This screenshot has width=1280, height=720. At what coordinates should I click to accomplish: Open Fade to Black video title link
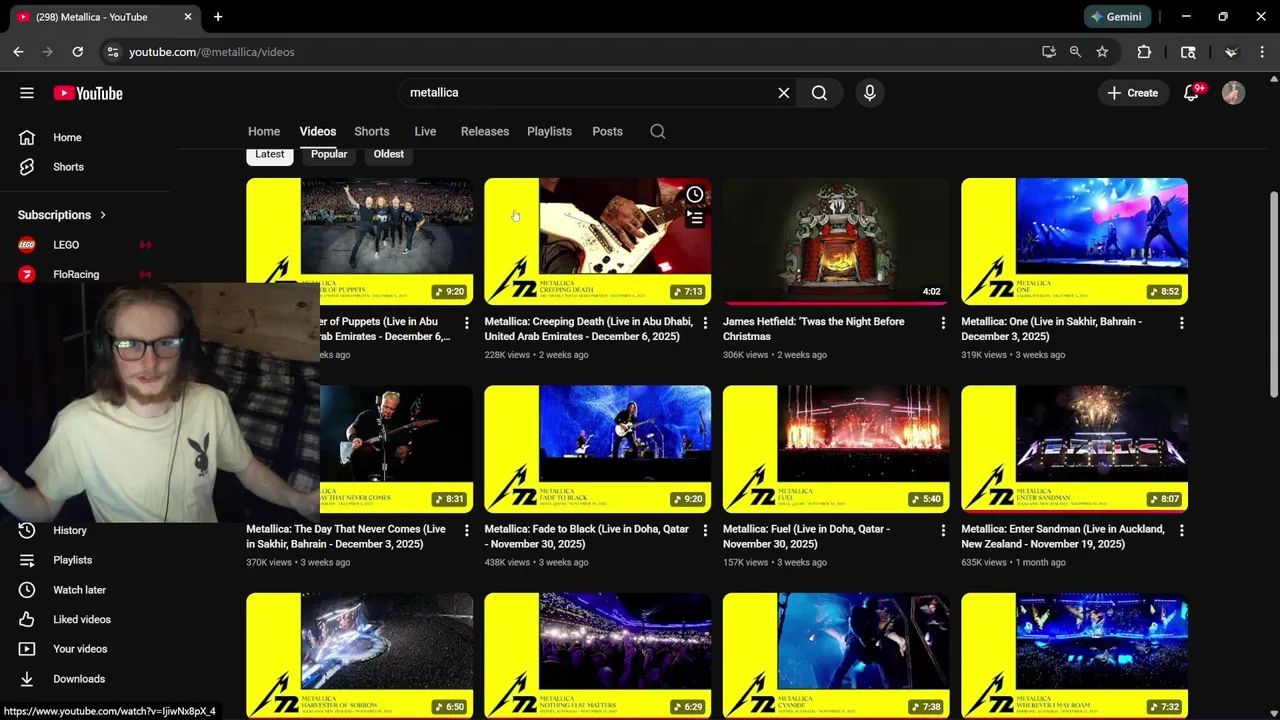point(587,537)
